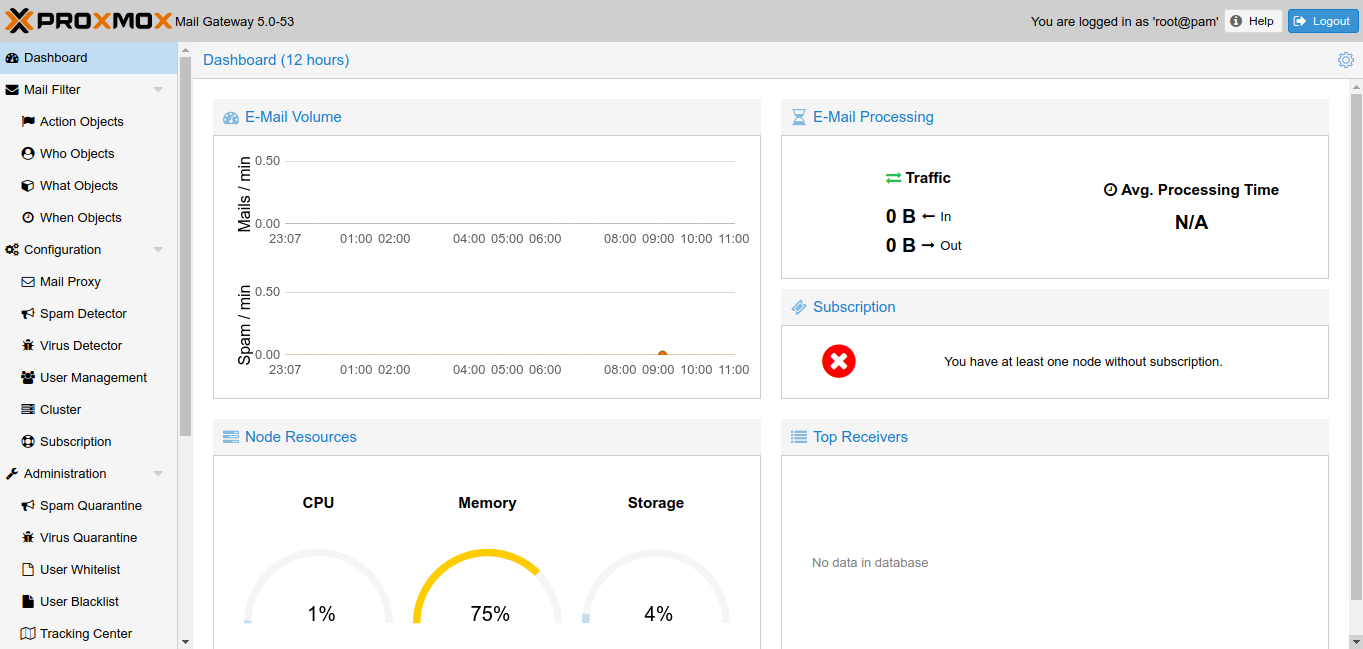Viewport: 1363px width, 649px height.
Task: Click the Logout button
Action: point(1322,21)
